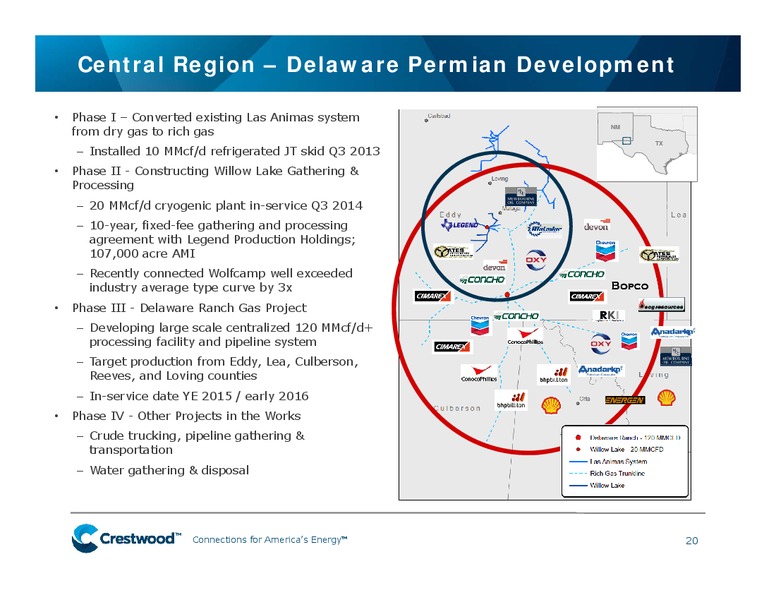Click the ConocoPhillips logo below the lowest Cimarex
Screen dimensions: 776x600
pyautogui.click(x=479, y=373)
